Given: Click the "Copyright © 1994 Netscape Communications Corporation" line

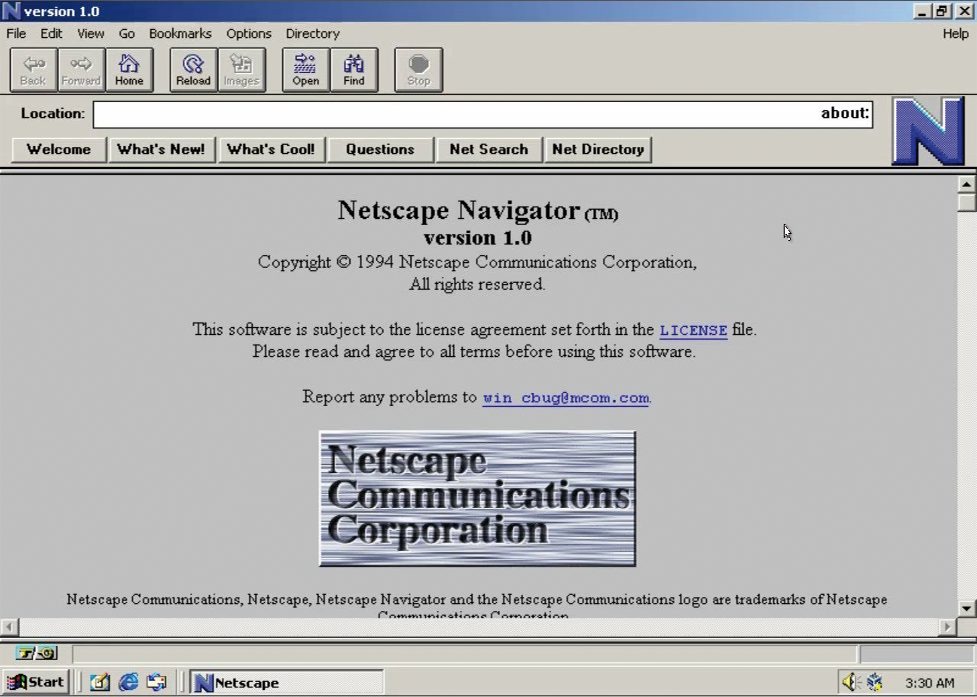Looking at the screenshot, I should tap(477, 262).
